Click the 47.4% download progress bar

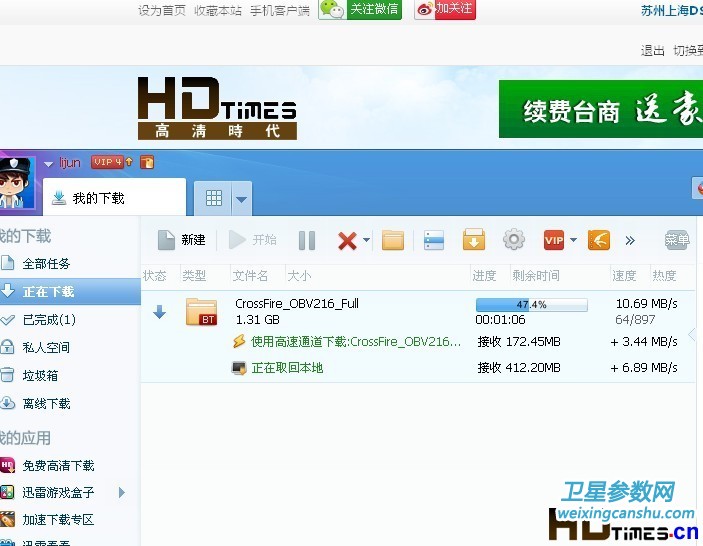pos(531,304)
